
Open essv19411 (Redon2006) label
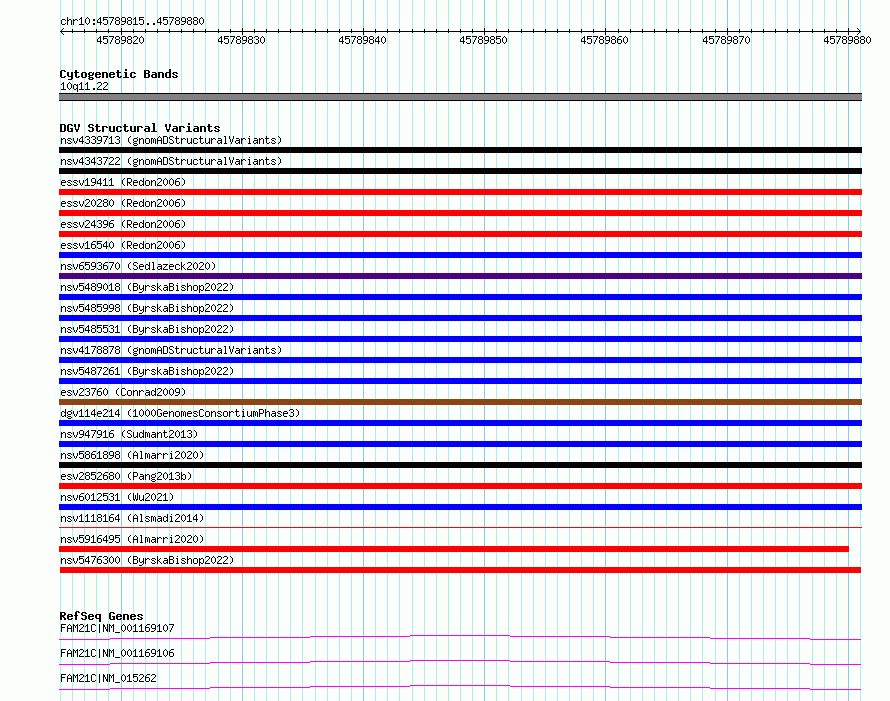point(123,182)
